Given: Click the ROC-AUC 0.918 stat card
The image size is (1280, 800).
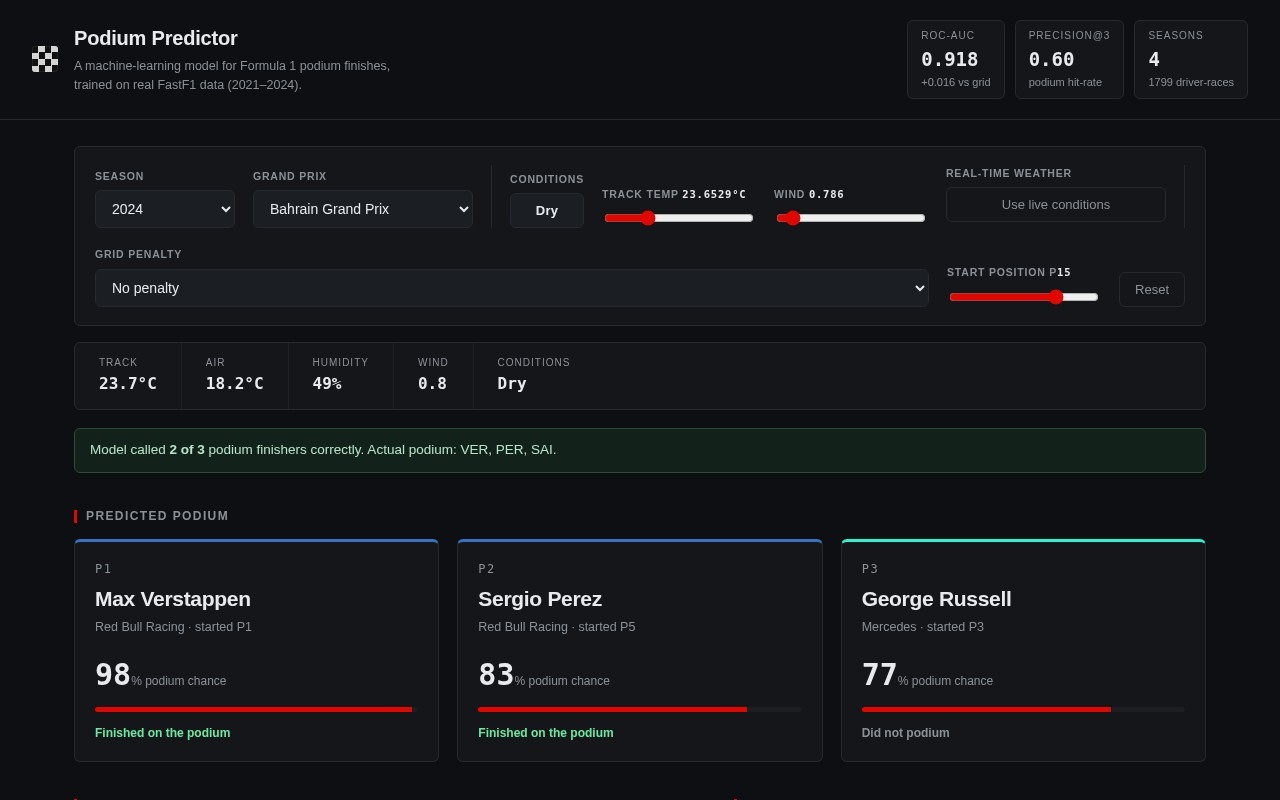Looking at the screenshot, I should [956, 59].
